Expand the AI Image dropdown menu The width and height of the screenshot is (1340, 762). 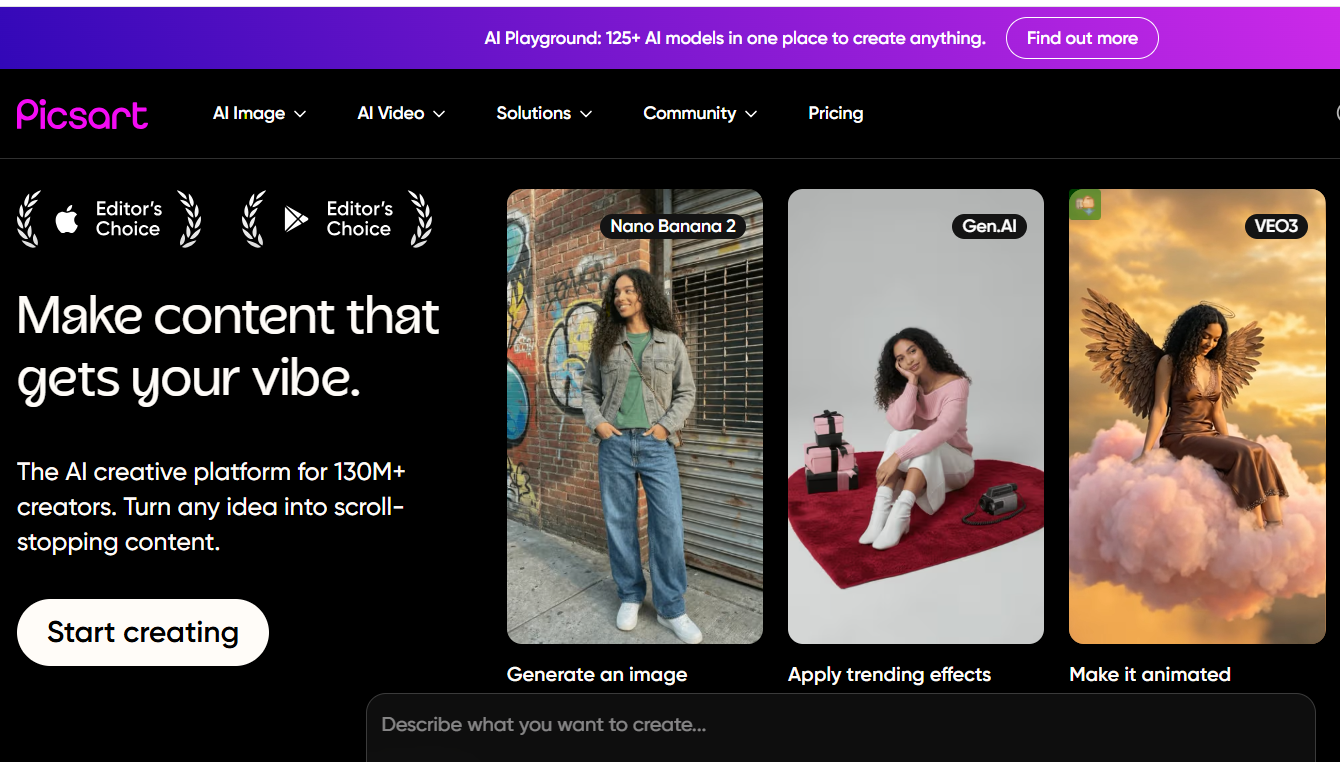coord(259,114)
